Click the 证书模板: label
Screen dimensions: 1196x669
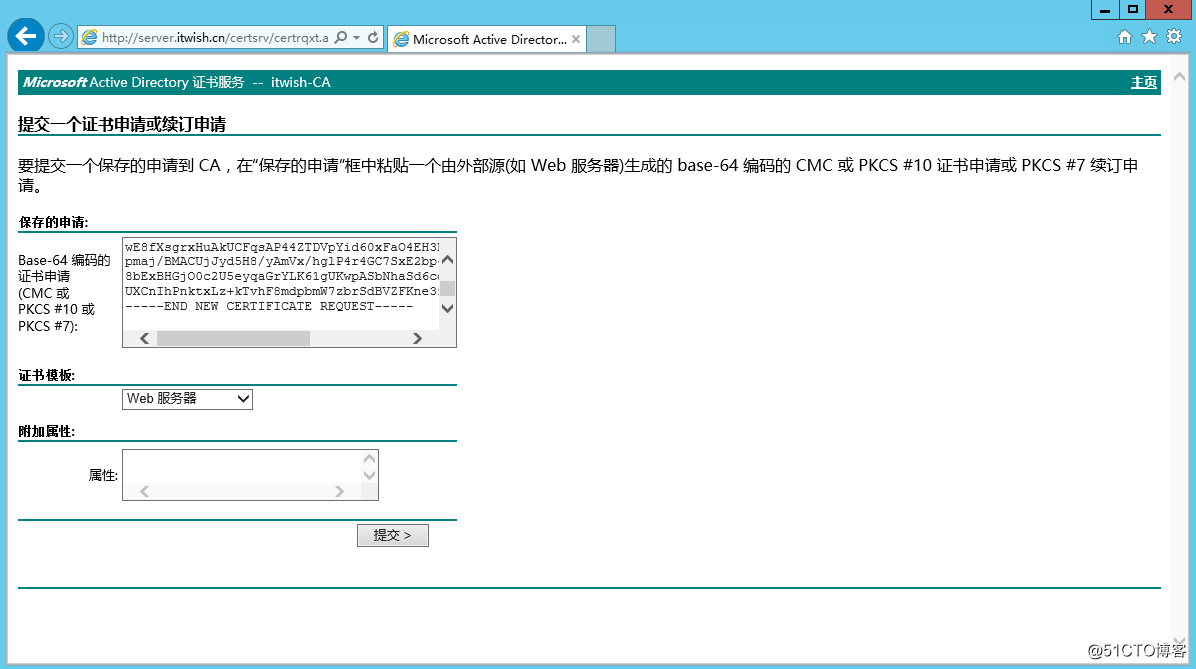pyautogui.click(x=47, y=375)
